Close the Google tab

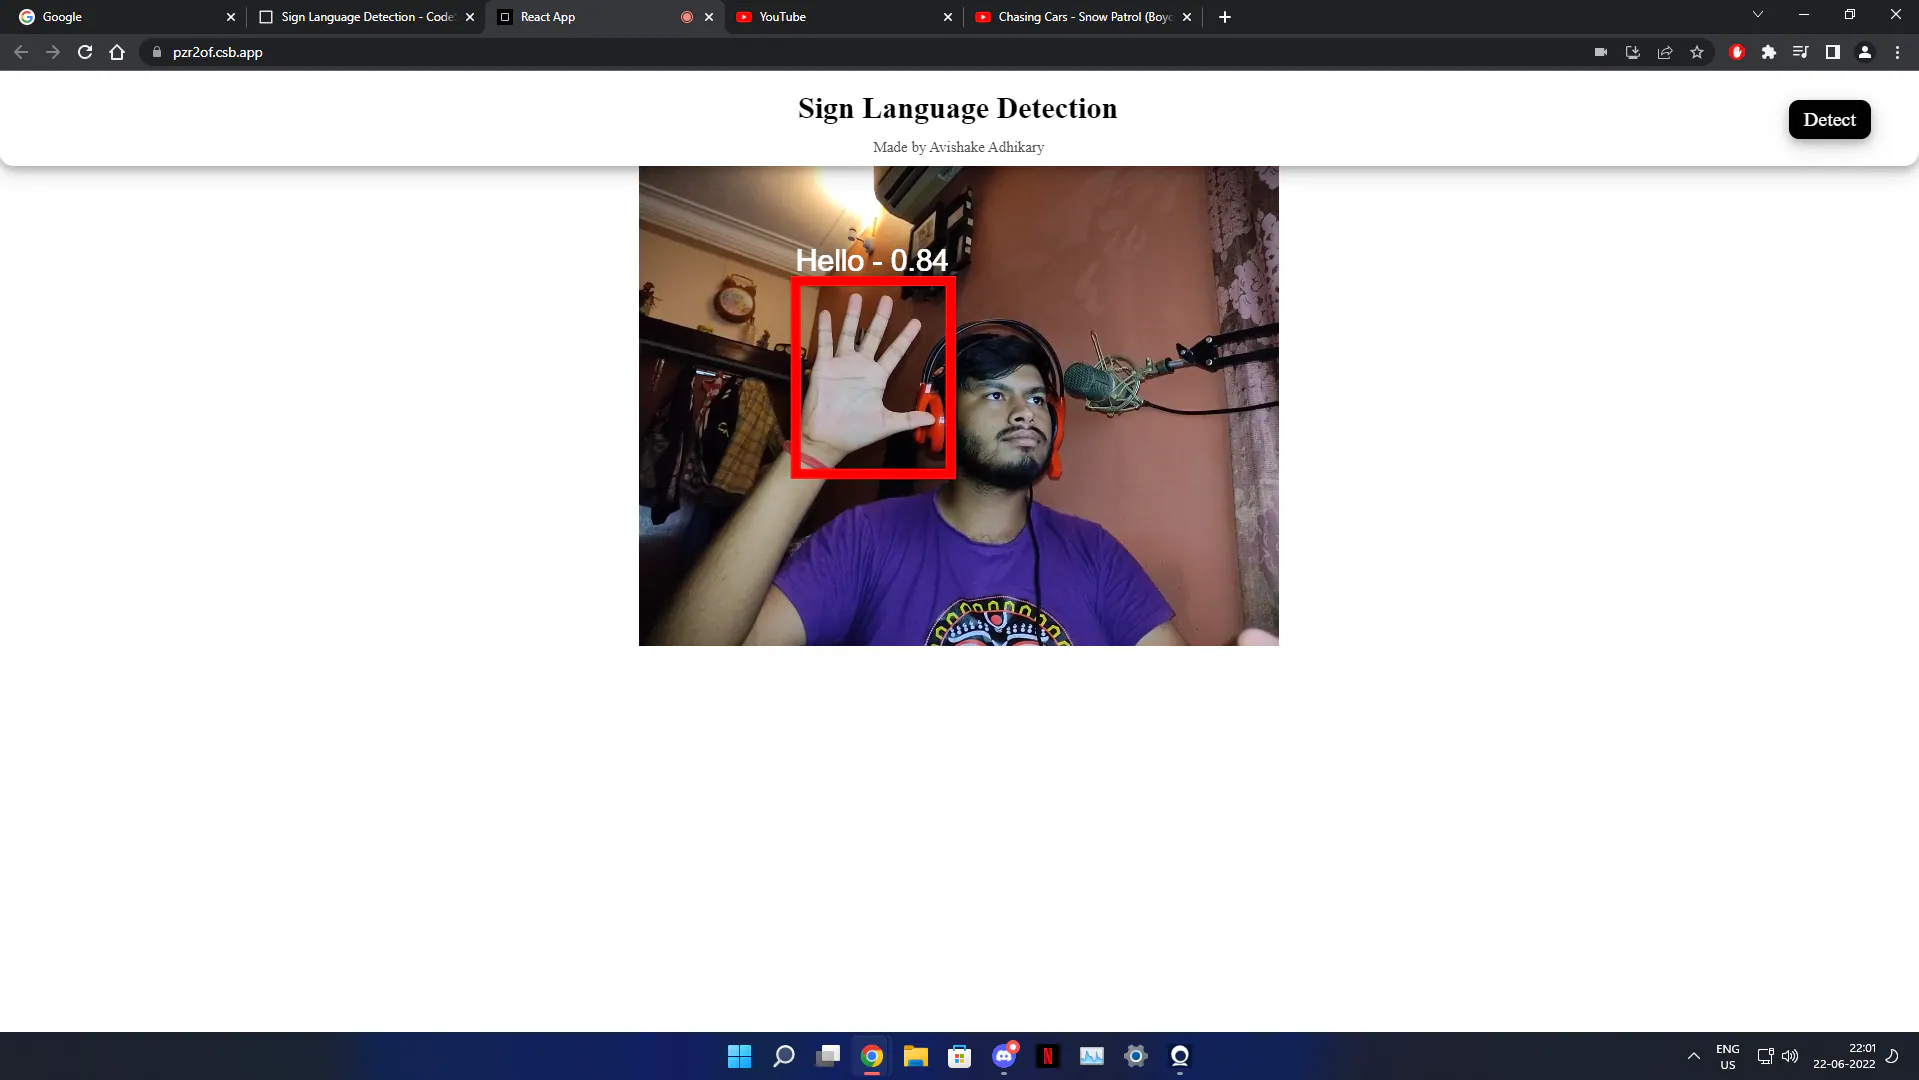click(231, 17)
